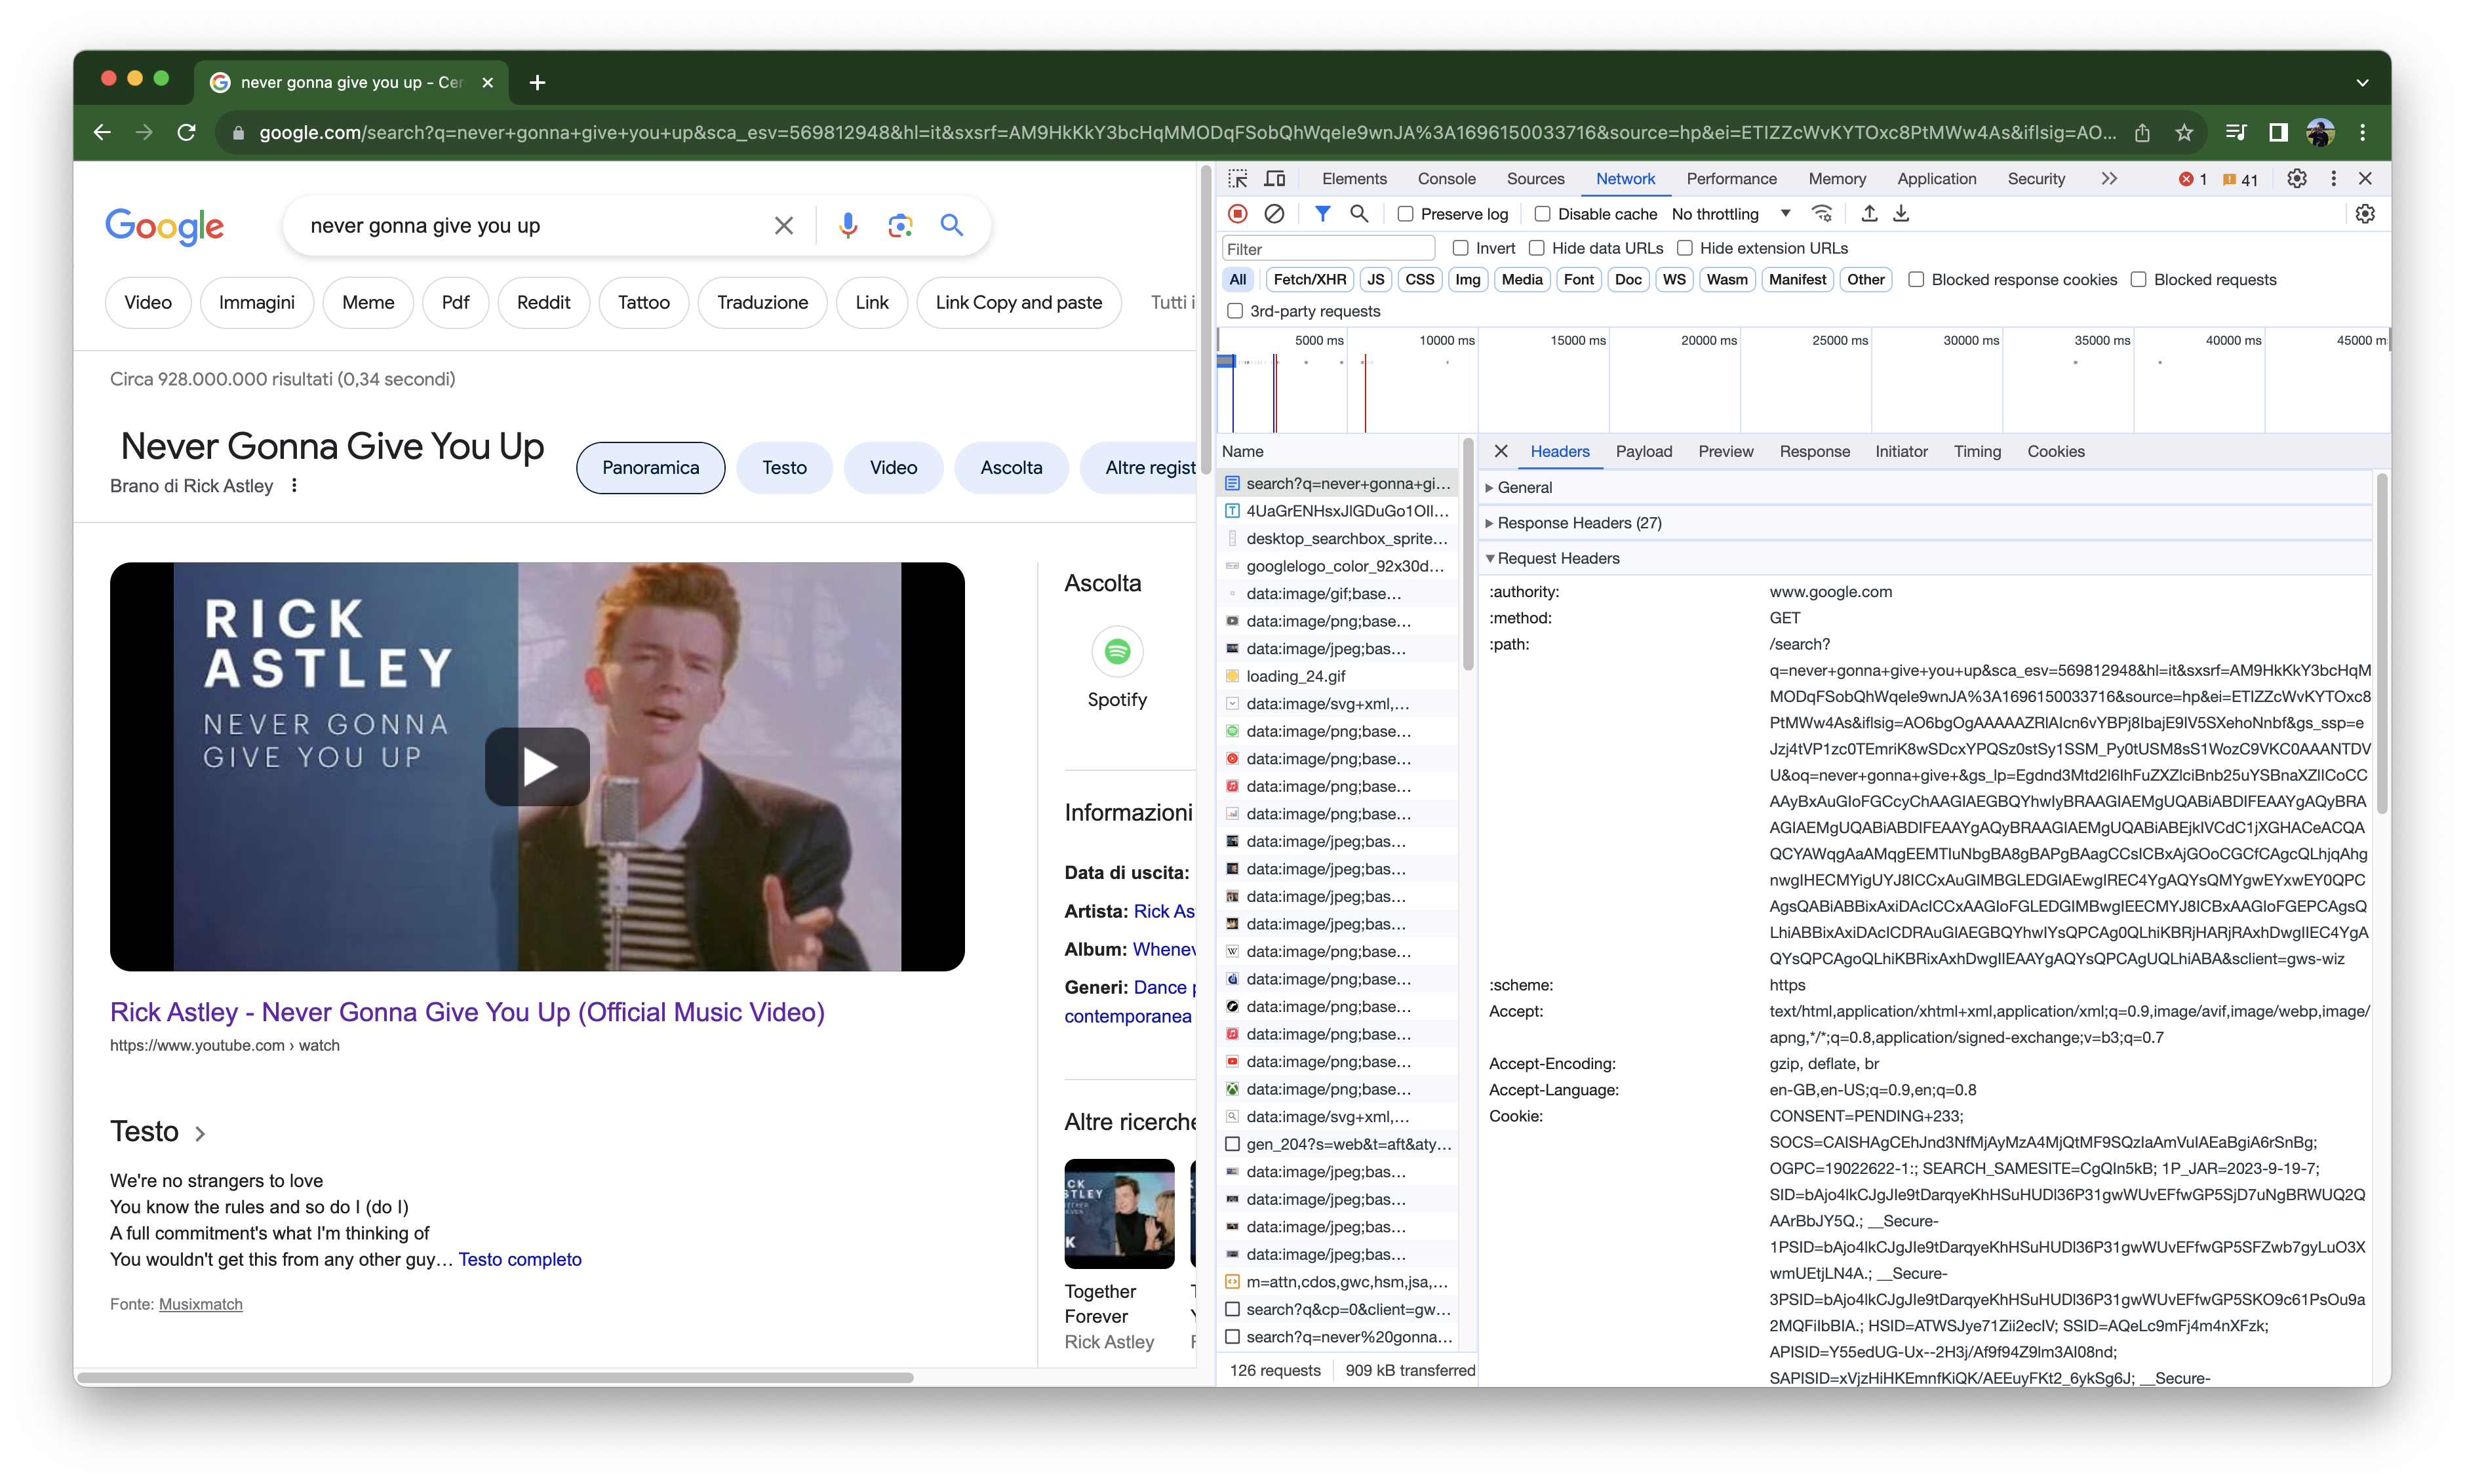The image size is (2465, 1484).
Task: Open the Payload tab
Action: point(1644,452)
